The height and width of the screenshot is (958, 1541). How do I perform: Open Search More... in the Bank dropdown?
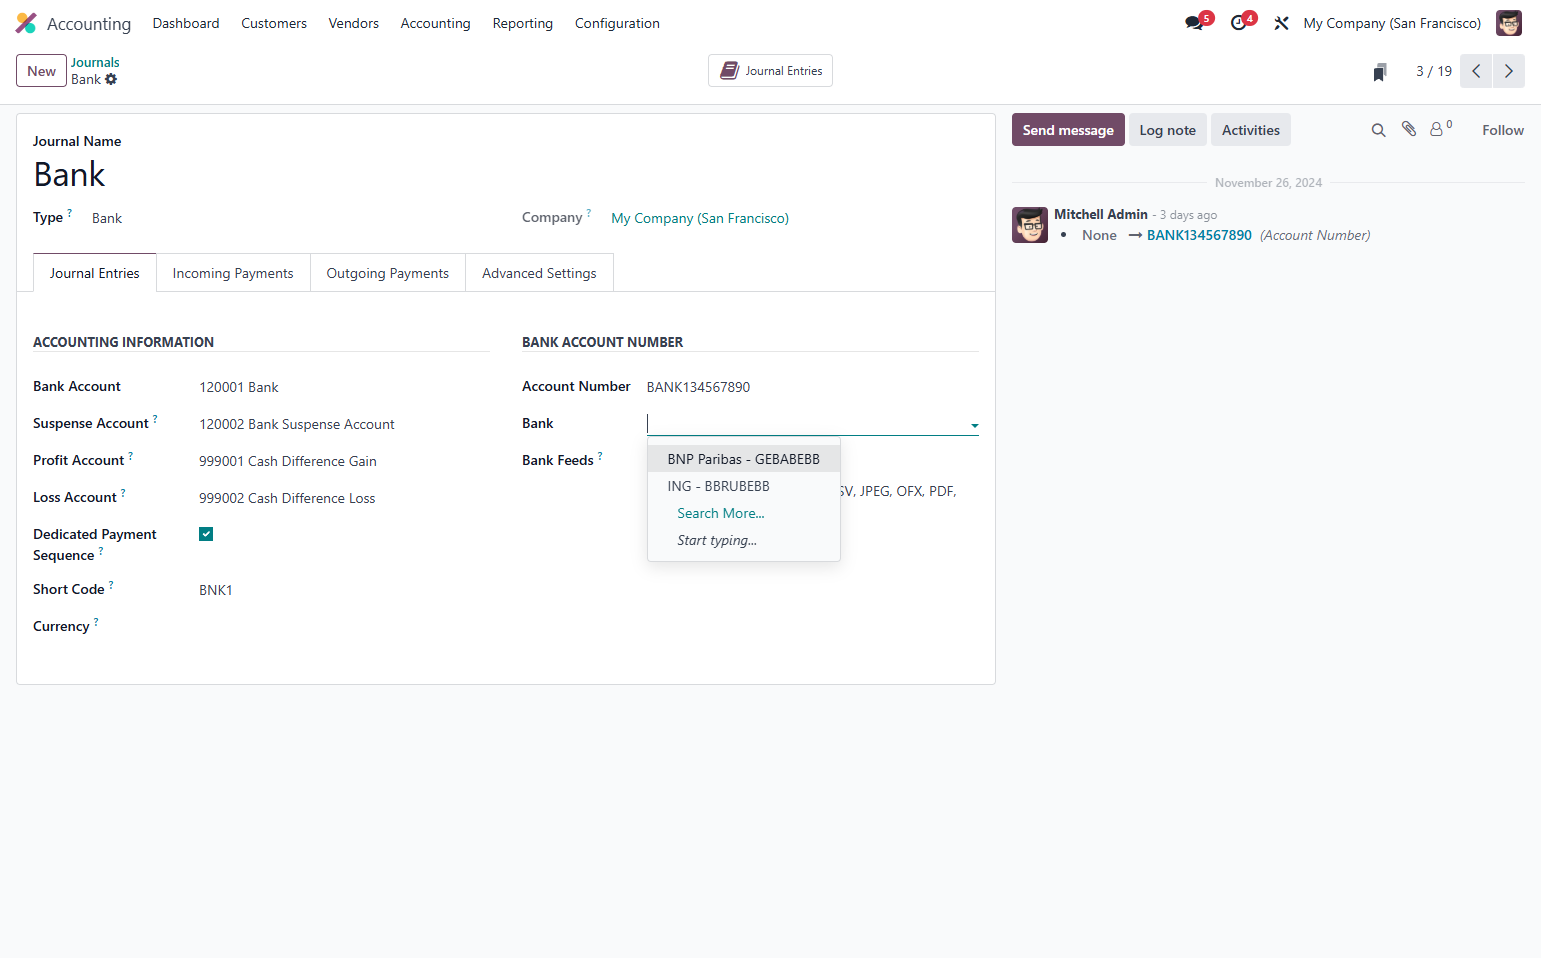click(x=721, y=513)
